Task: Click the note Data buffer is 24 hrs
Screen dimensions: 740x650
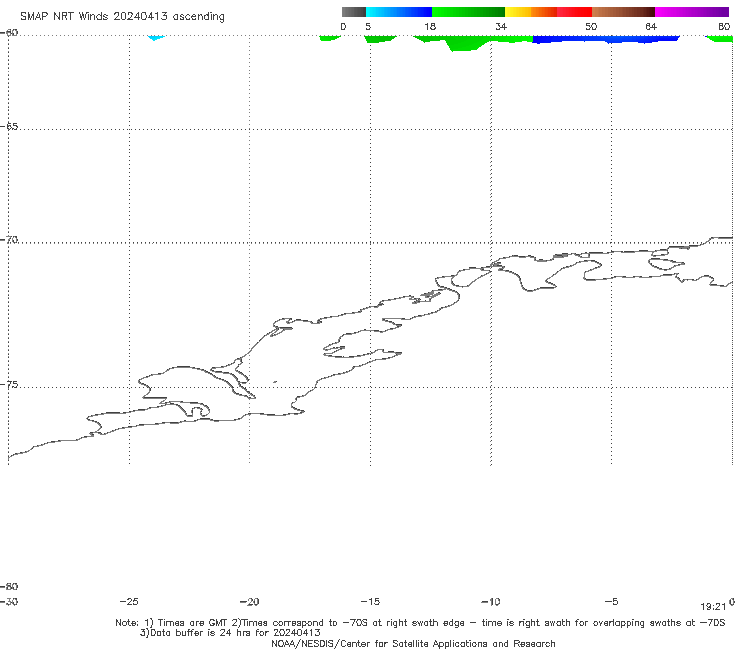Action: [230, 633]
